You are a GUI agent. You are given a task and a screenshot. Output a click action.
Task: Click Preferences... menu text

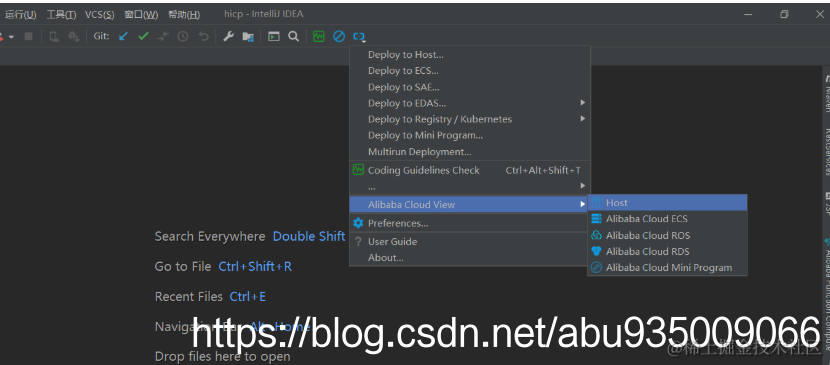click(398, 223)
